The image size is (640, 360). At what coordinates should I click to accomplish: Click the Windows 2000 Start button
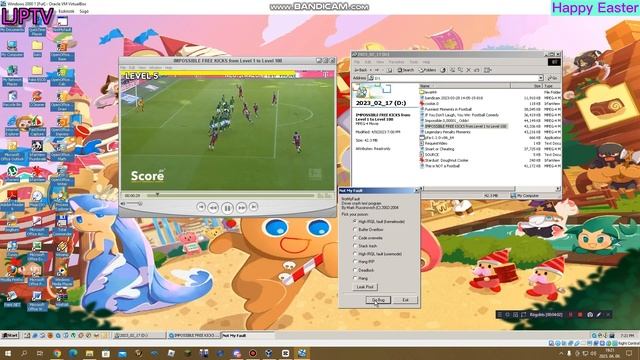10,335
